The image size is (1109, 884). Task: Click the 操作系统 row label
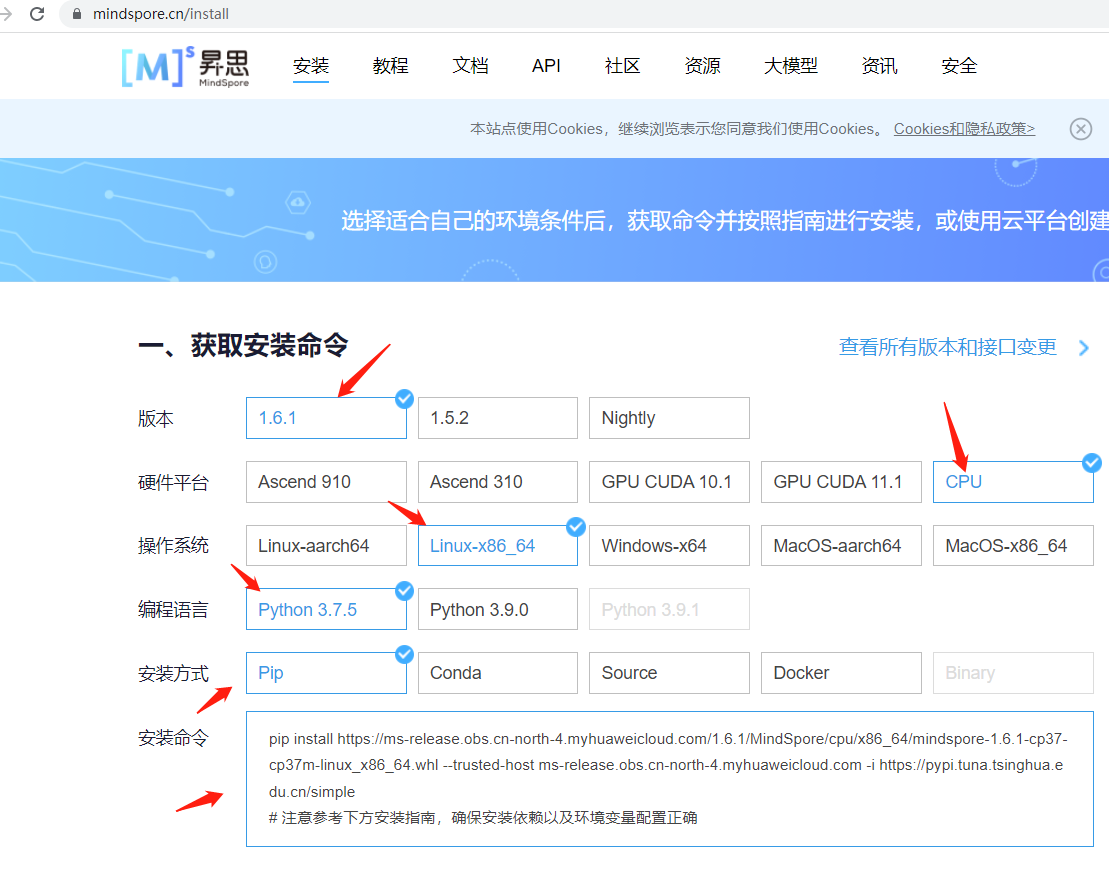pyautogui.click(x=173, y=546)
